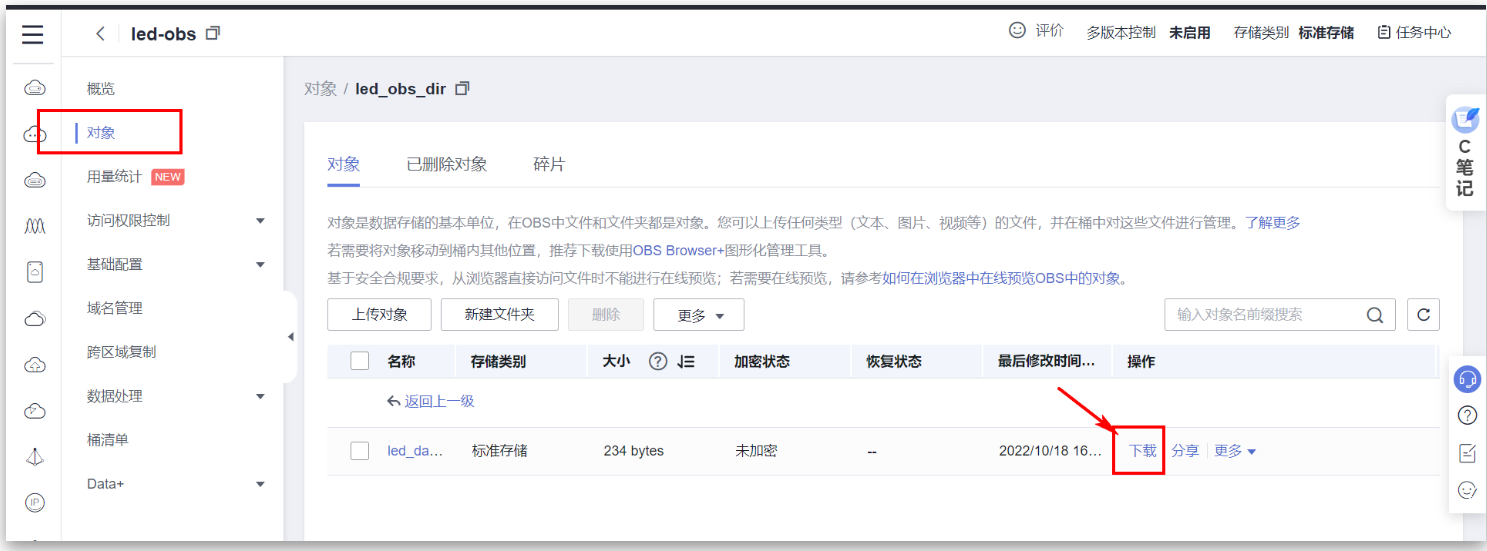Select 对象 in the side menu

pyautogui.click(x=101, y=132)
